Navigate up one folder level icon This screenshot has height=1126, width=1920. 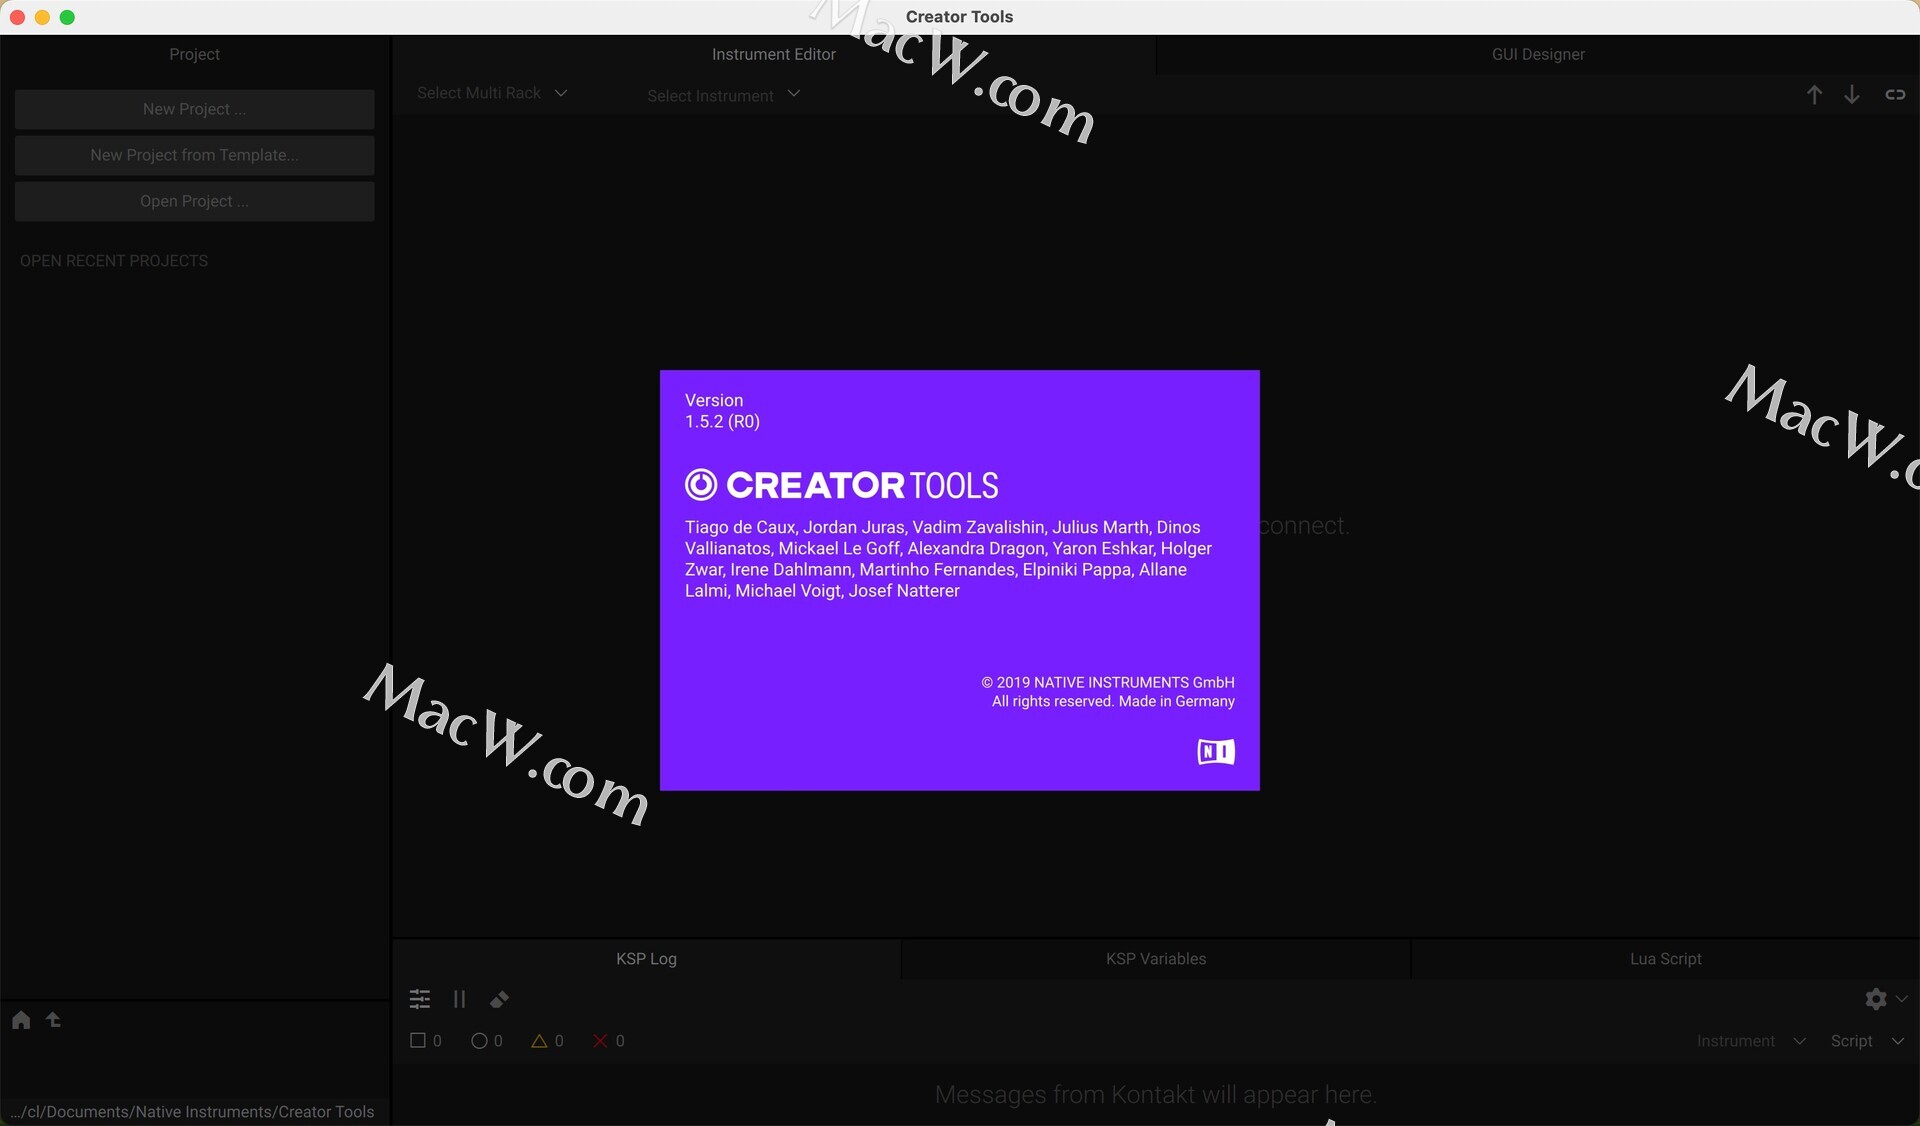[x=54, y=1020]
